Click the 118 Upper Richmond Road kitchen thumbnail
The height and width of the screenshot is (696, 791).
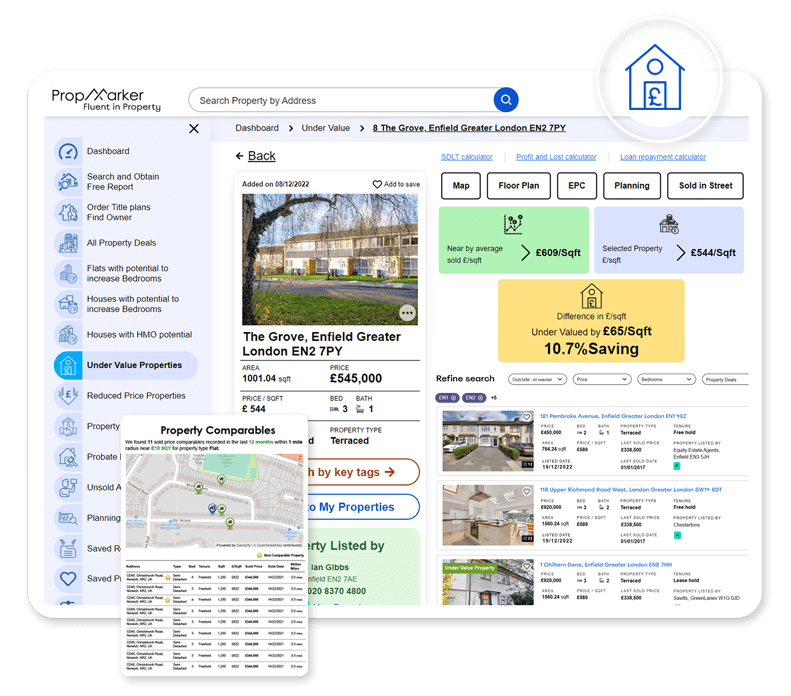click(x=488, y=515)
